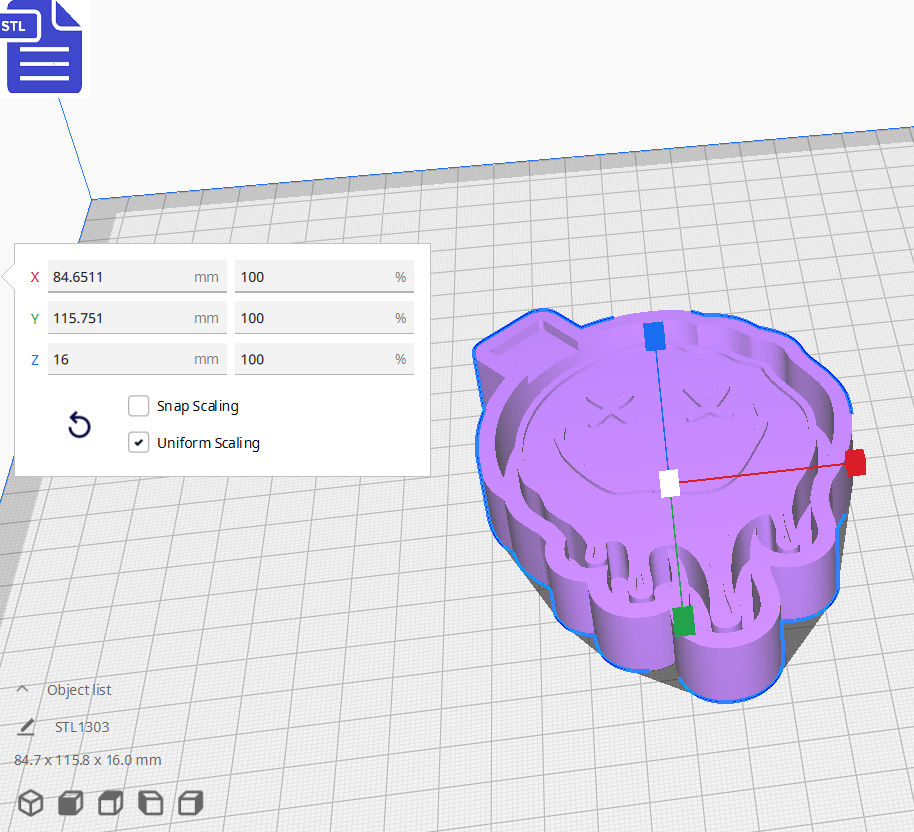This screenshot has height=832, width=914.
Task: Select the isometric view cube icon
Action: click(30, 802)
